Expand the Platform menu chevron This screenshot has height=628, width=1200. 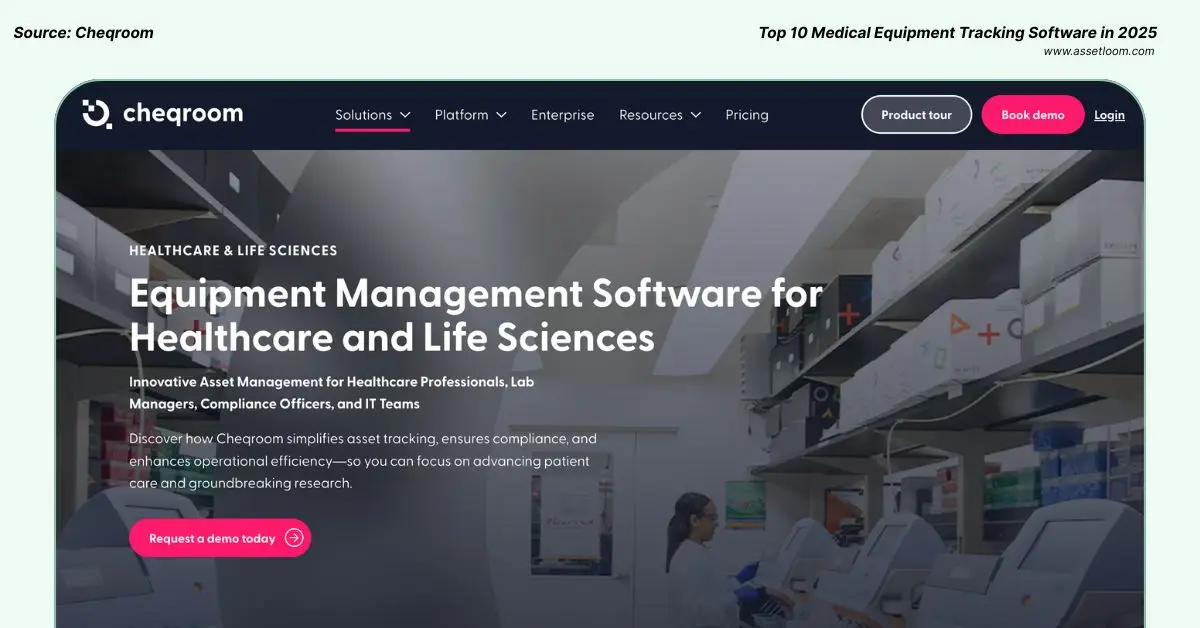click(501, 115)
